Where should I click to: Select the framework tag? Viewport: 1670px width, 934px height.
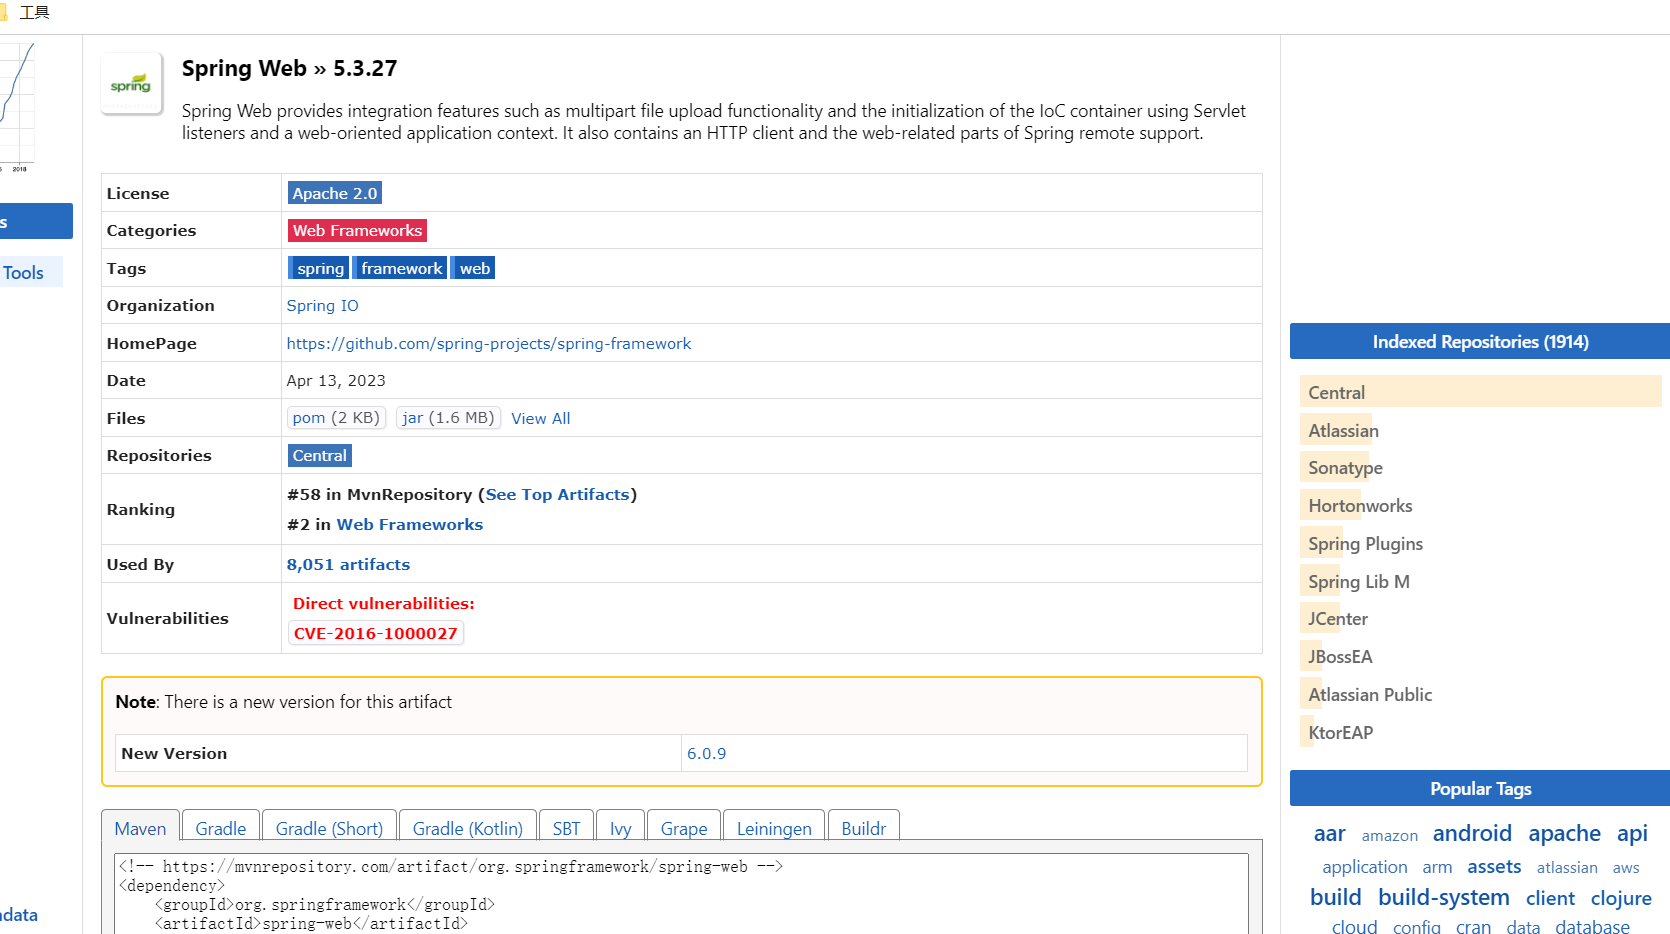point(400,268)
